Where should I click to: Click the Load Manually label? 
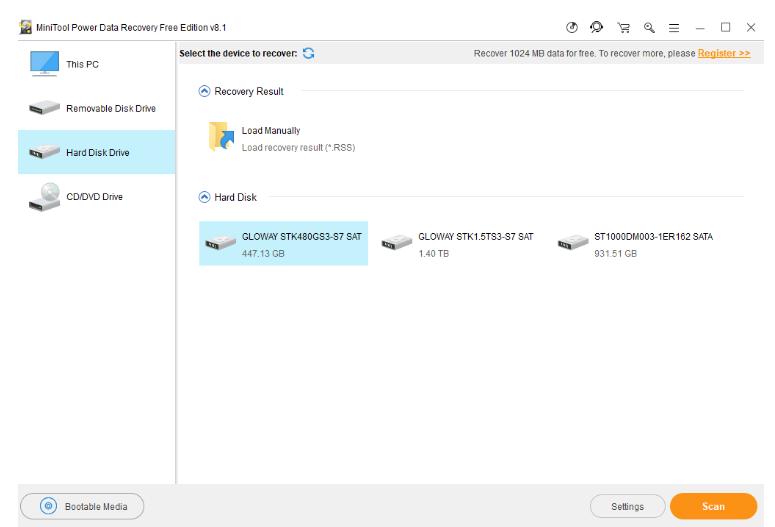pyautogui.click(x=271, y=131)
